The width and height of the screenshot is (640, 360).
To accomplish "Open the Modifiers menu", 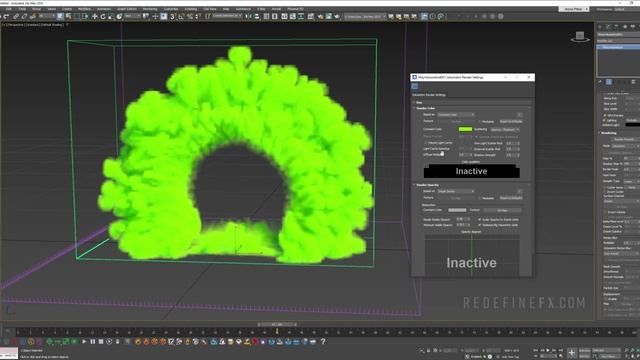I will coord(84,9).
